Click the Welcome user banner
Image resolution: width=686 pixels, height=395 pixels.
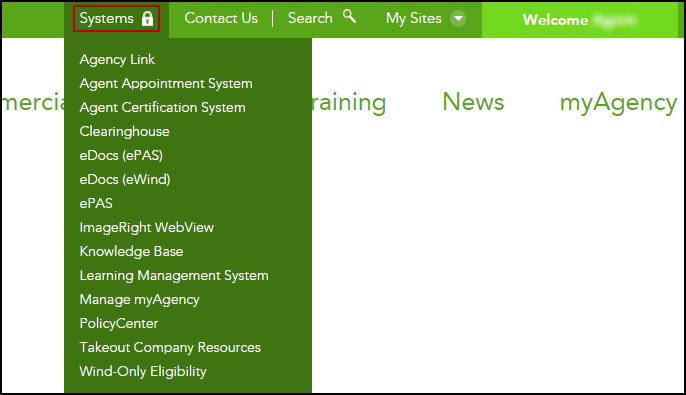click(x=580, y=20)
